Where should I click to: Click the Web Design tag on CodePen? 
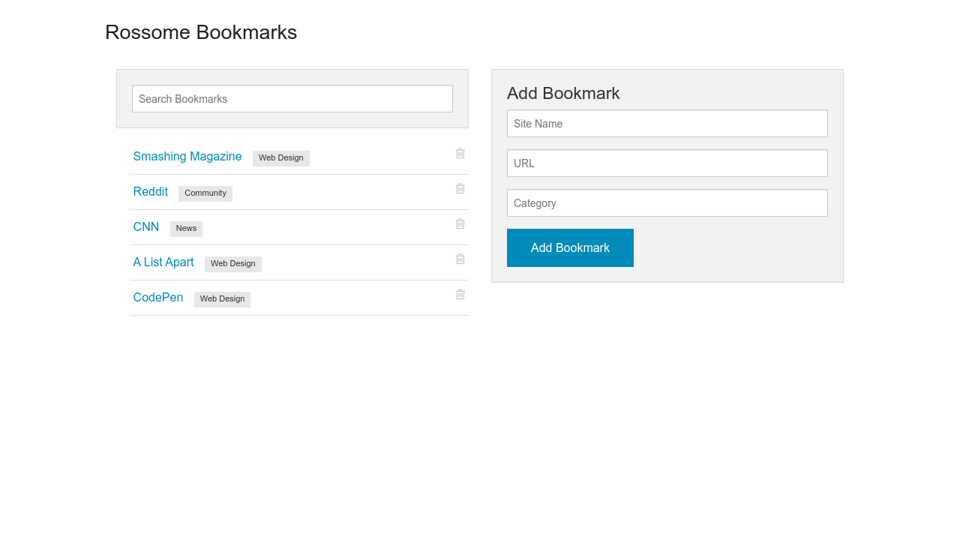(x=222, y=299)
